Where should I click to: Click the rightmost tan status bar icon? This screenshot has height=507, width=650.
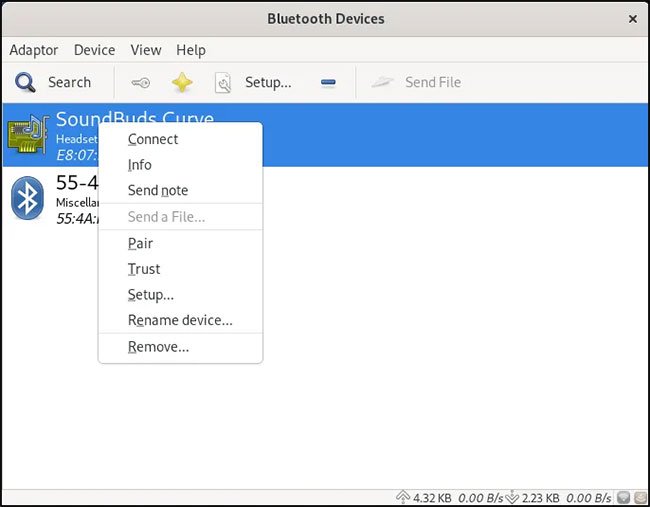click(x=640, y=497)
